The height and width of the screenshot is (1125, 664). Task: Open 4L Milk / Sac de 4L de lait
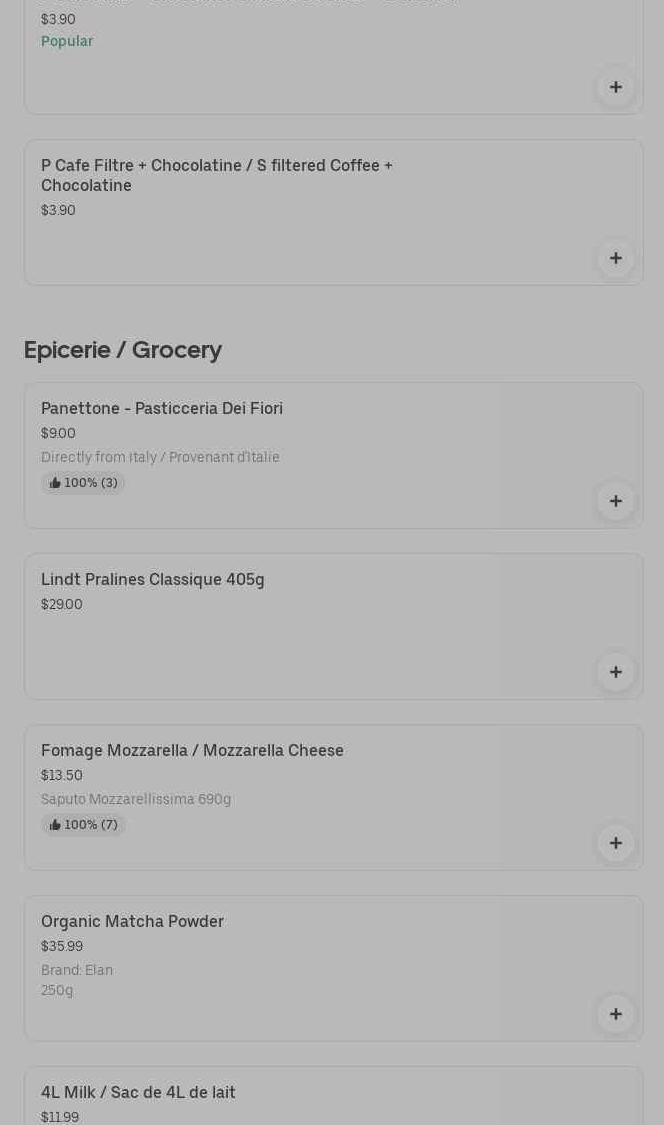click(138, 1092)
